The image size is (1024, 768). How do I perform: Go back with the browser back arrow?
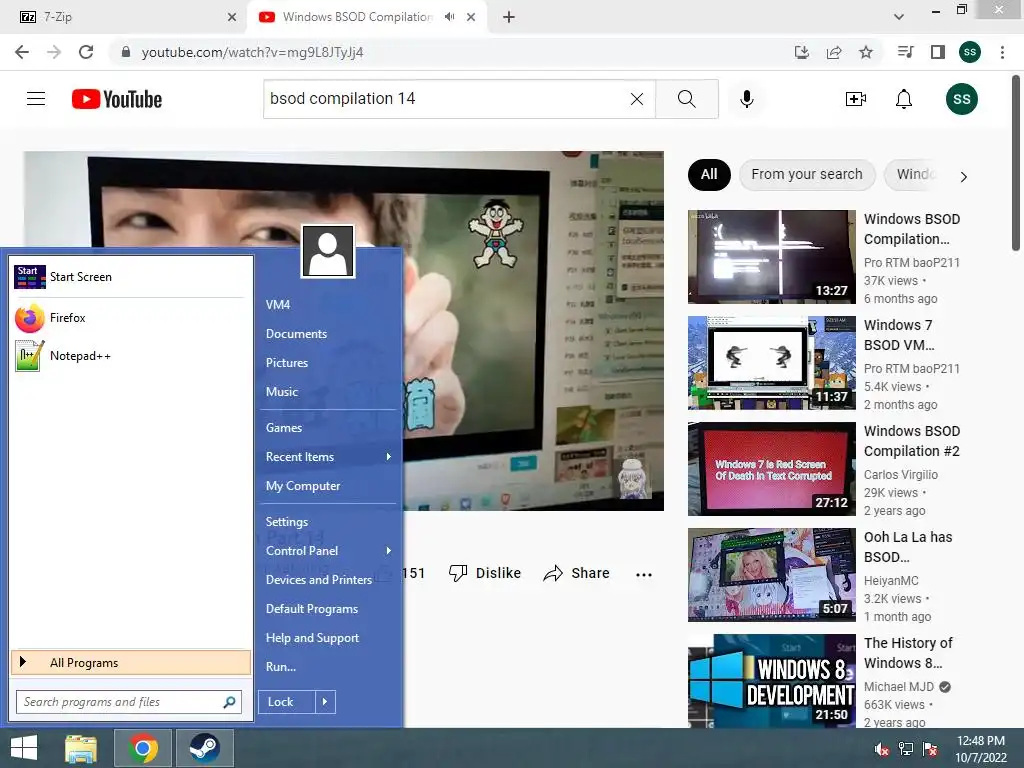click(x=22, y=52)
